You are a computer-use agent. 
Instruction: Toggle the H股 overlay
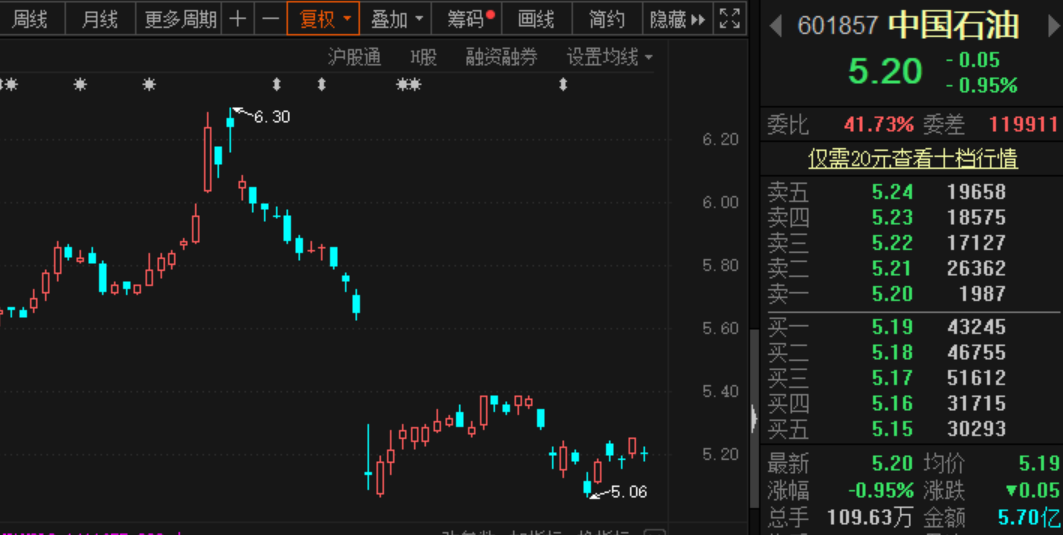(423, 58)
